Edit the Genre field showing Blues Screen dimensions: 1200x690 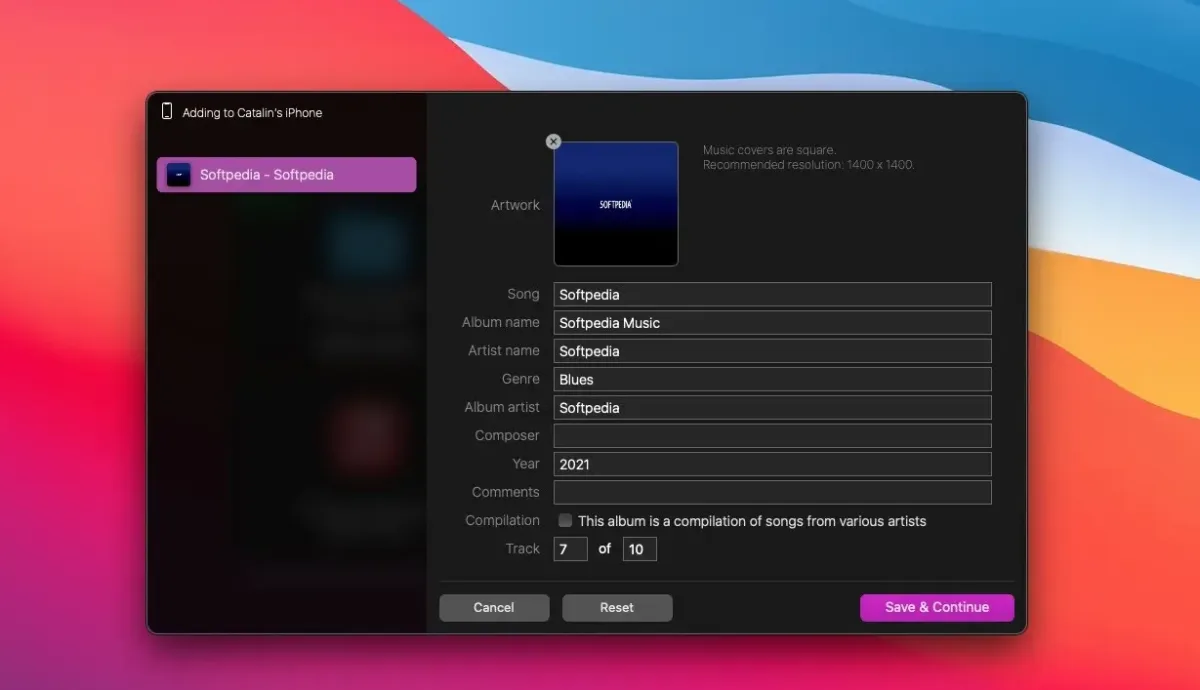[772, 379]
